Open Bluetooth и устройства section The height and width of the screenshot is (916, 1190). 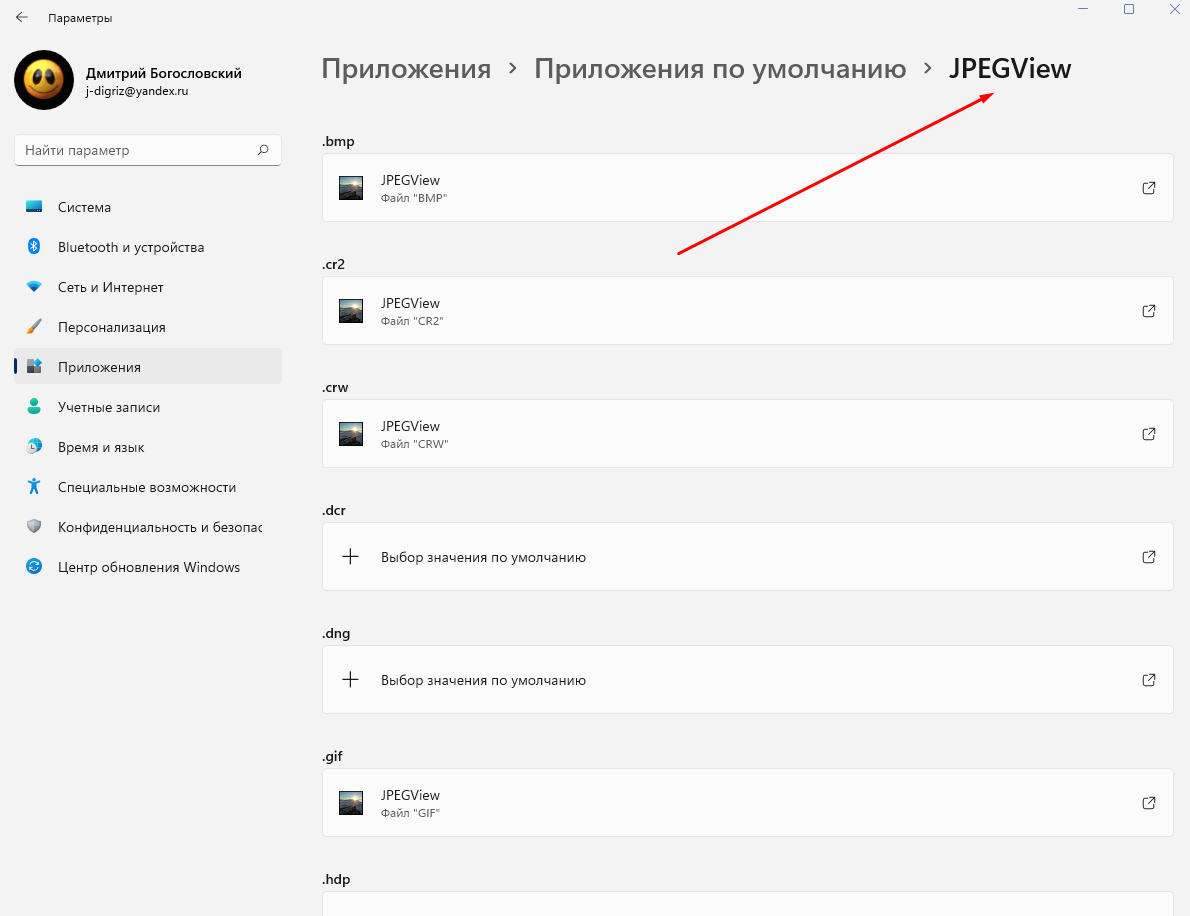tap(130, 247)
